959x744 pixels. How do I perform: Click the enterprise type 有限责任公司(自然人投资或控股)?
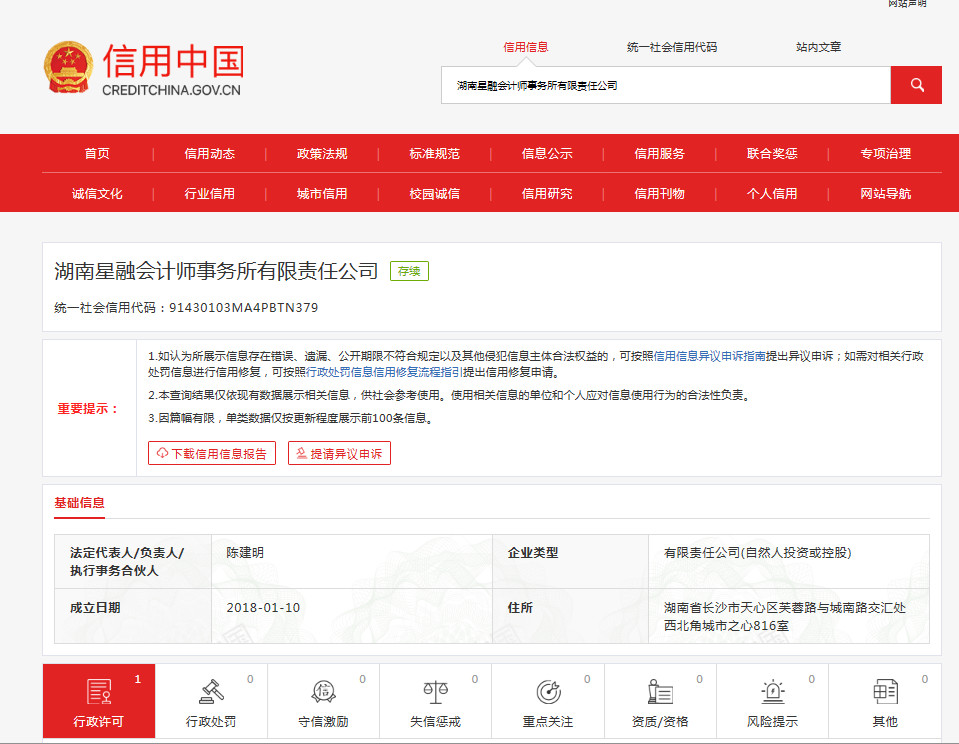click(758, 552)
